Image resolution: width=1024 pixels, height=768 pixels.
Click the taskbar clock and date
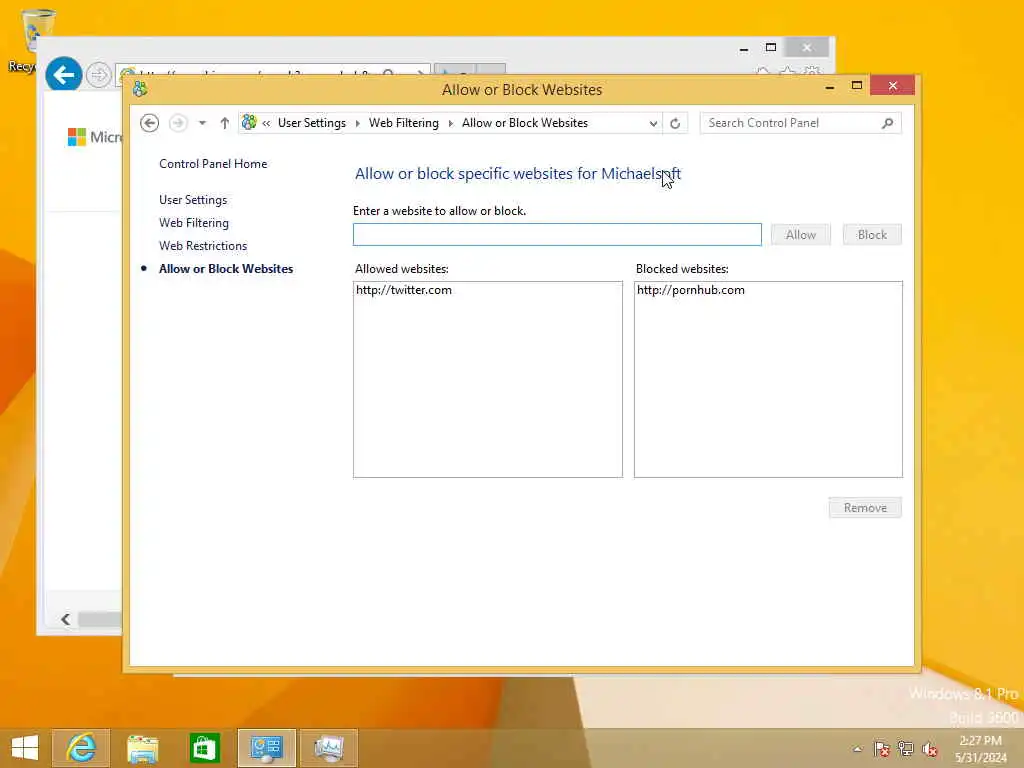(x=980, y=749)
